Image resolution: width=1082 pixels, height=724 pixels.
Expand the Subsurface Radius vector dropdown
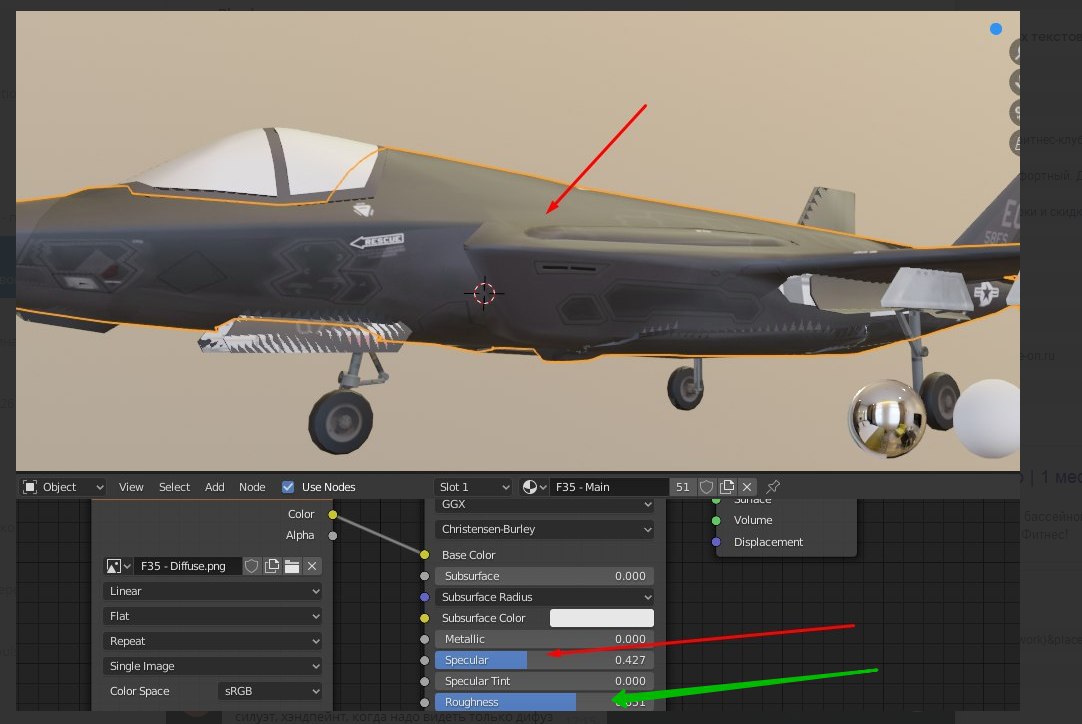[x=544, y=597]
